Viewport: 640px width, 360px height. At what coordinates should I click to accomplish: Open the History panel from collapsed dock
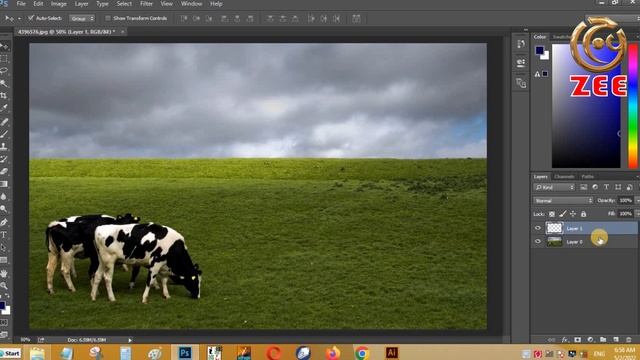coord(521,44)
